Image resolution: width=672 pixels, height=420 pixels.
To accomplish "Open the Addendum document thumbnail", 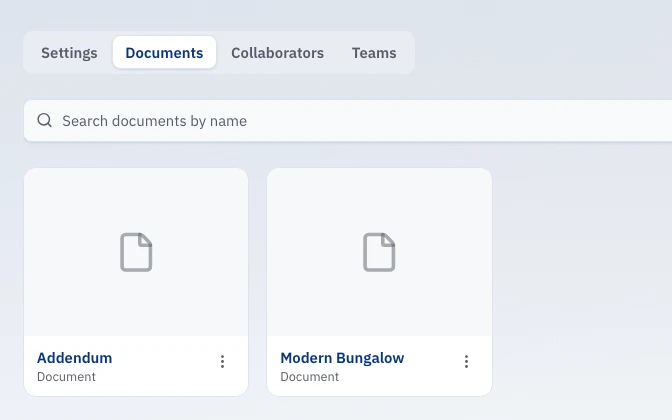I will click(x=136, y=252).
